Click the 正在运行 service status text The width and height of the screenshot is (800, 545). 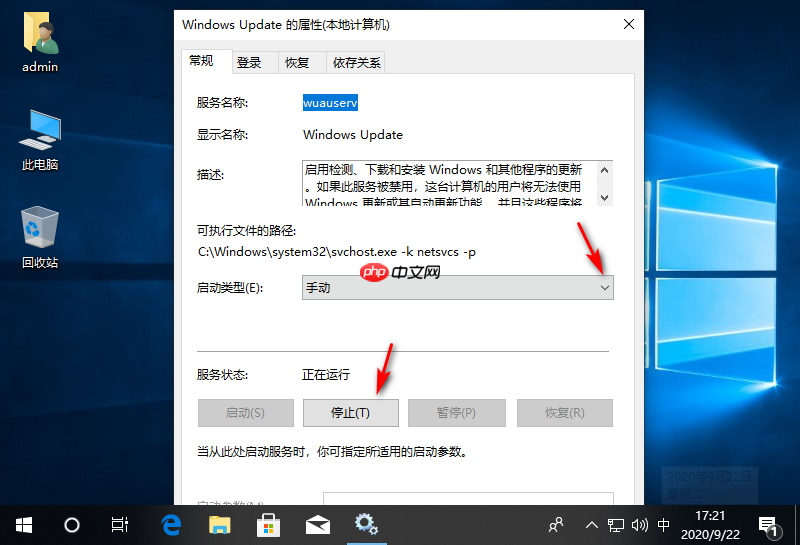[326, 375]
